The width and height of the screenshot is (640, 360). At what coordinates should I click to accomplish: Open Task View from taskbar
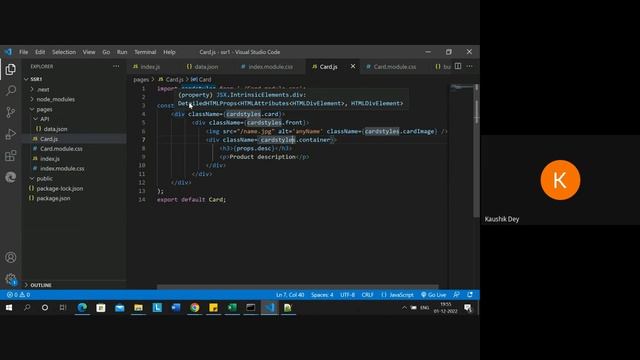click(63, 308)
